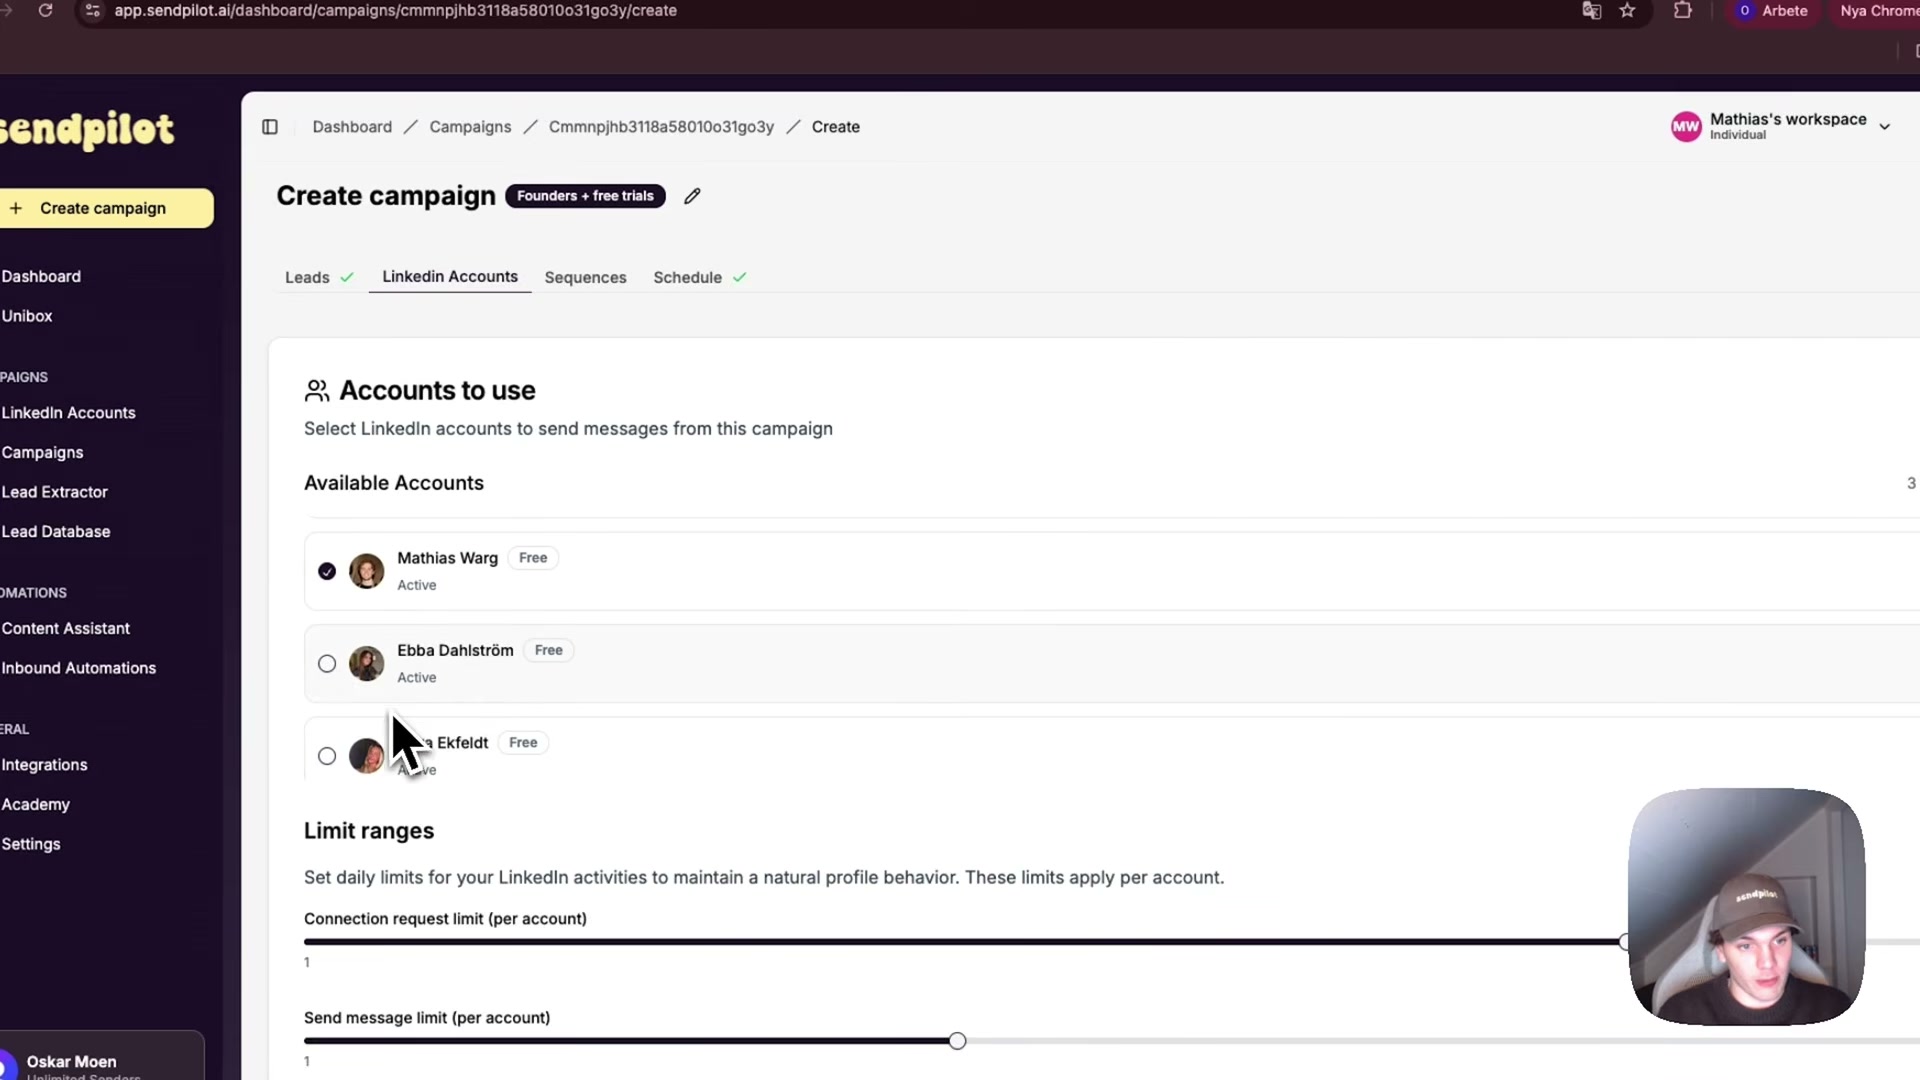
Task: Open Campaigns in the sidebar
Action: pyautogui.click(x=42, y=453)
